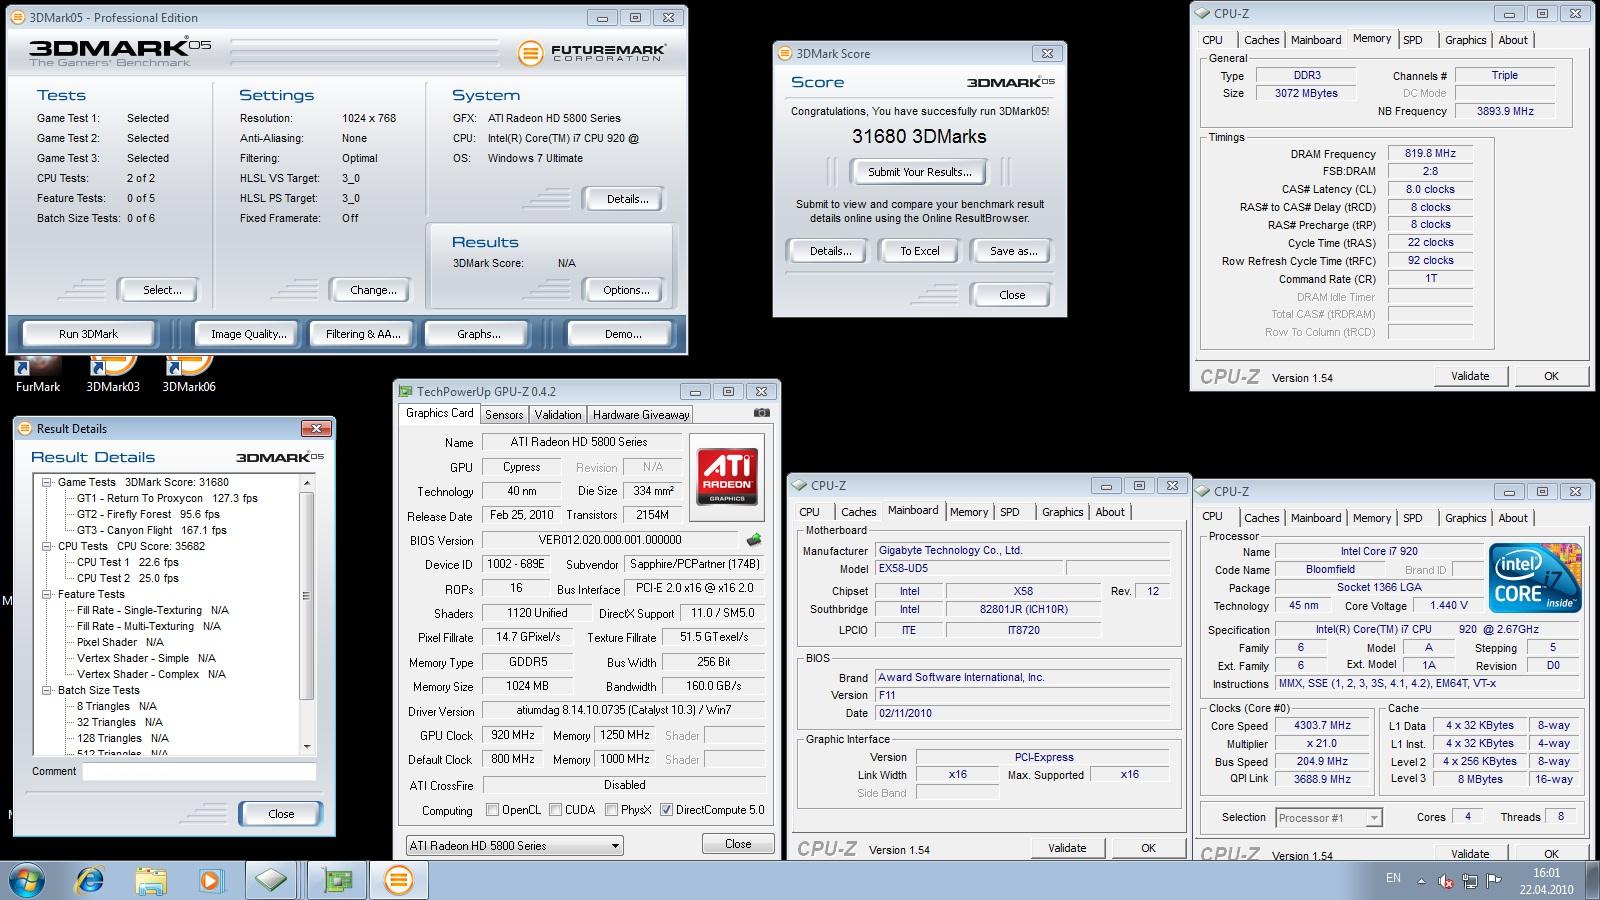The image size is (1600, 900).
Task: Open Windows Explorer folder icon in taskbar
Action: 150,880
